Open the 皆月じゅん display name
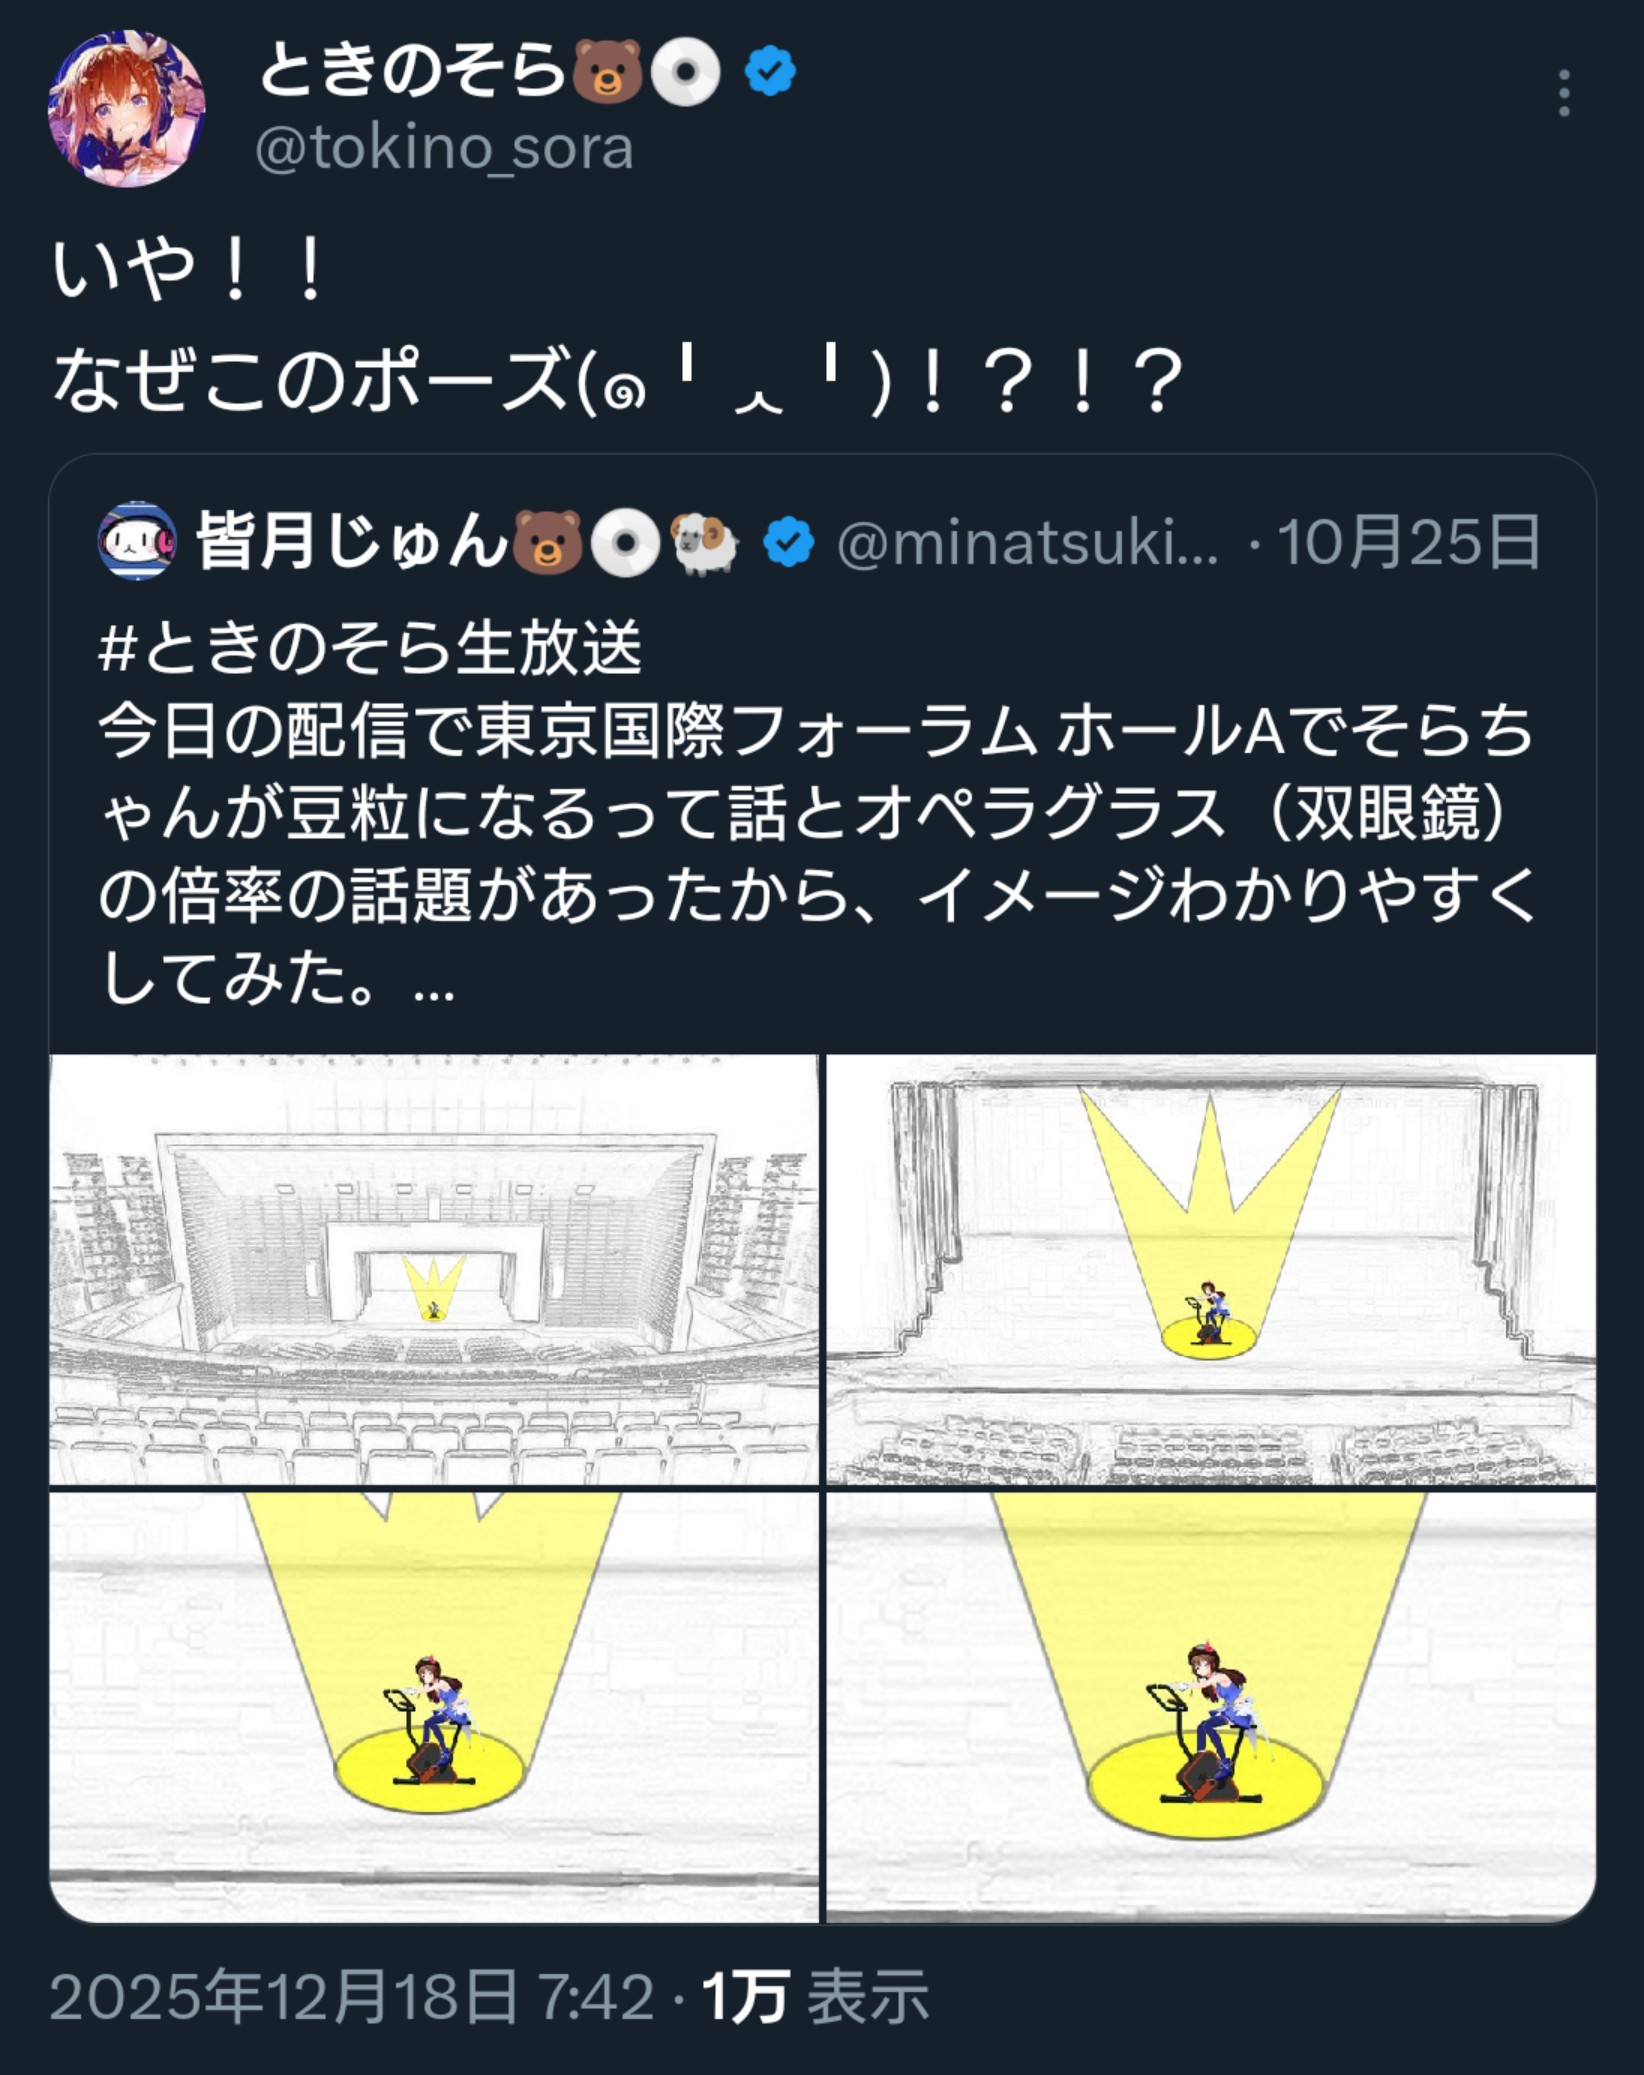This screenshot has width=1644, height=2075. tap(352, 541)
